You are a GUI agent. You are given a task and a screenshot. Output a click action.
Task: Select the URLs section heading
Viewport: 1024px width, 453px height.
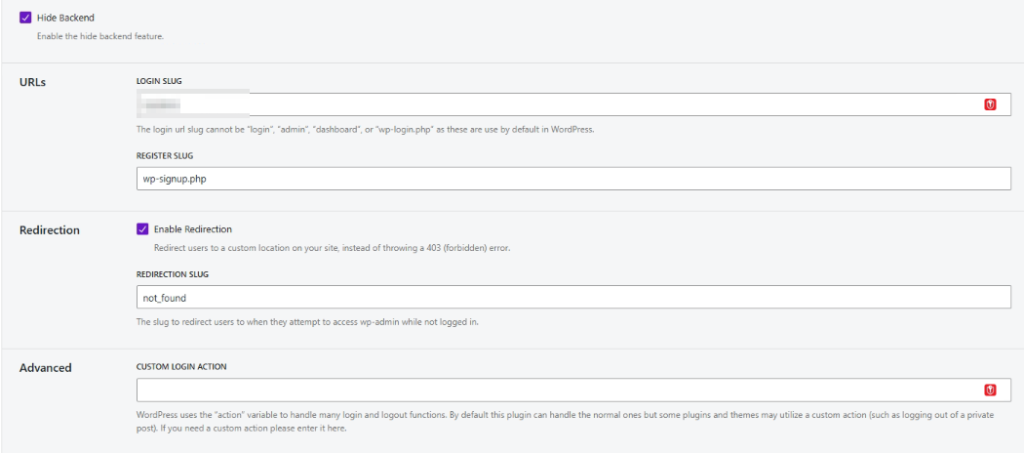pos(33,83)
